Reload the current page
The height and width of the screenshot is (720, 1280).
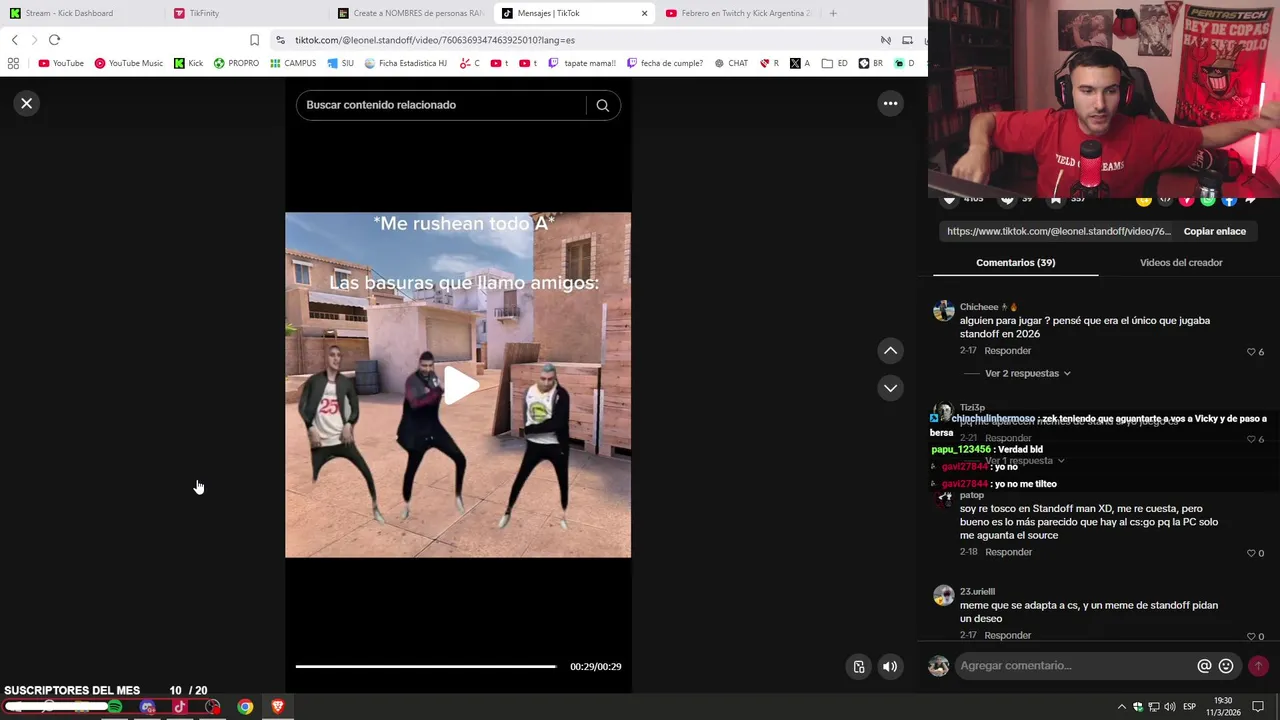54,40
